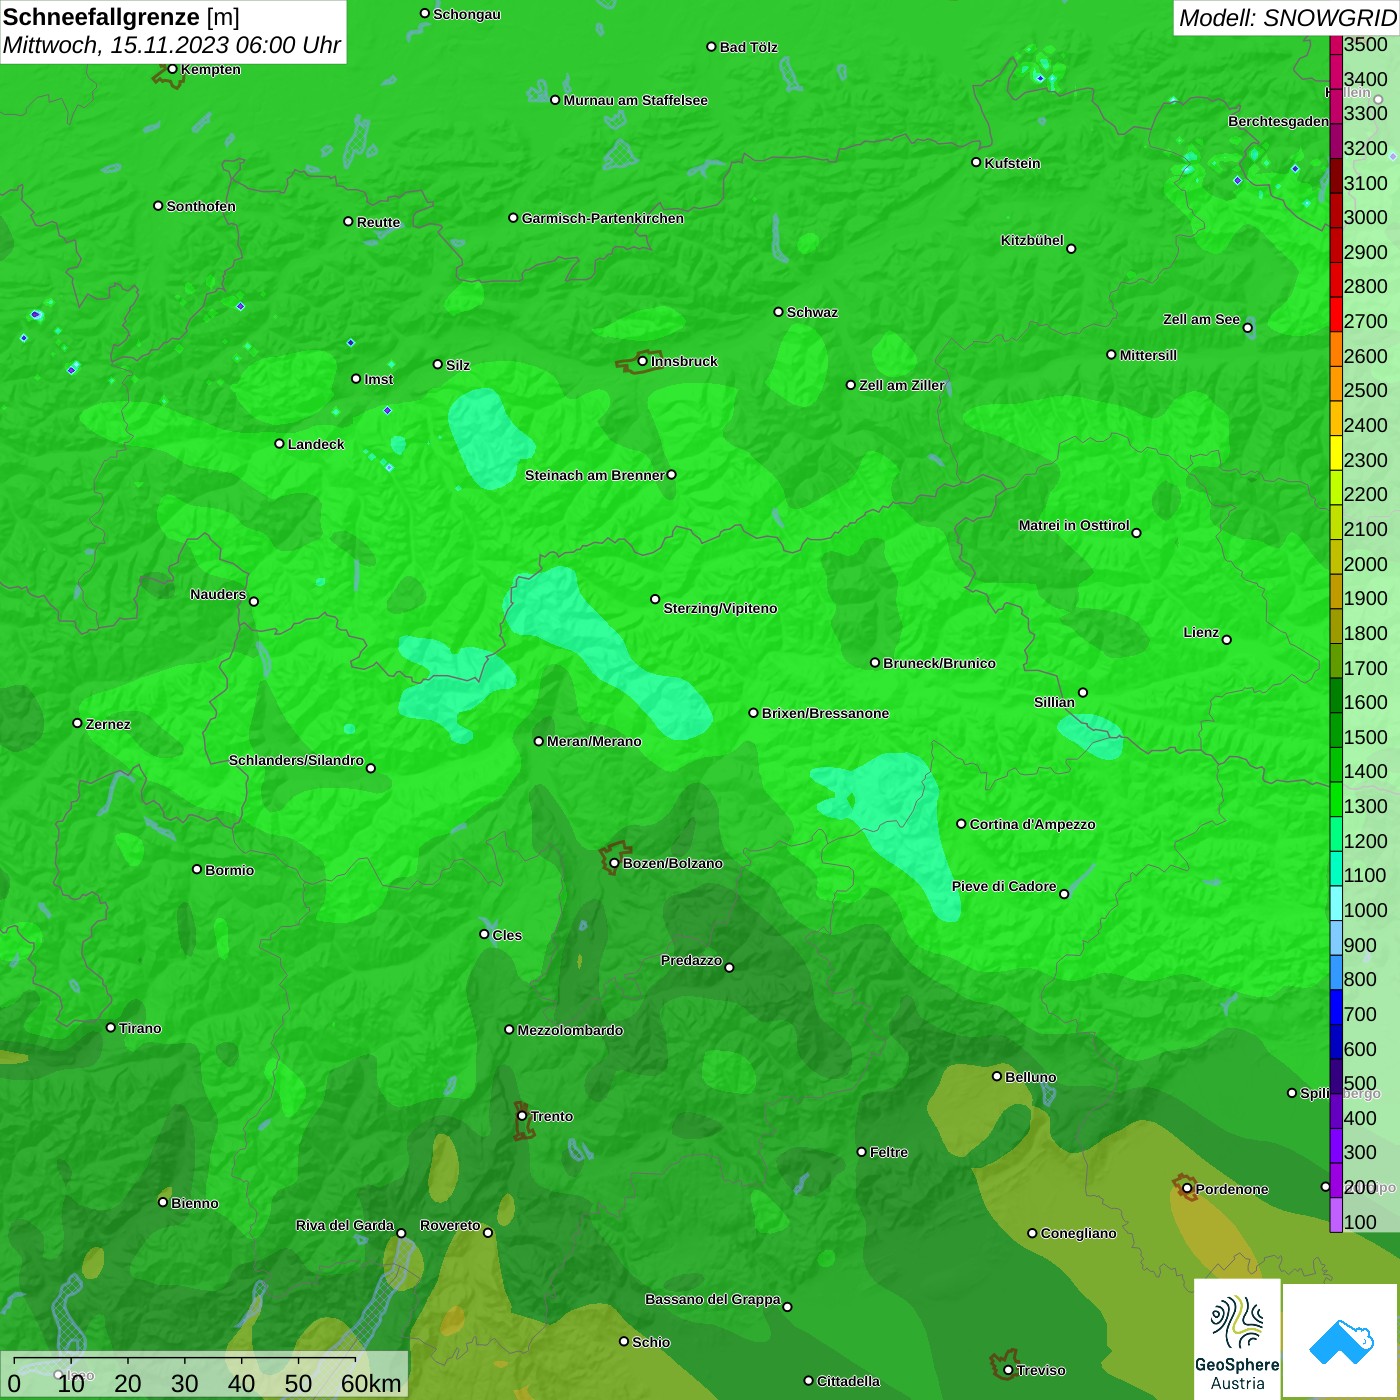Image resolution: width=1400 pixels, height=1400 pixels.
Task: Select the Pieve di Cadore label
Action: [1004, 886]
